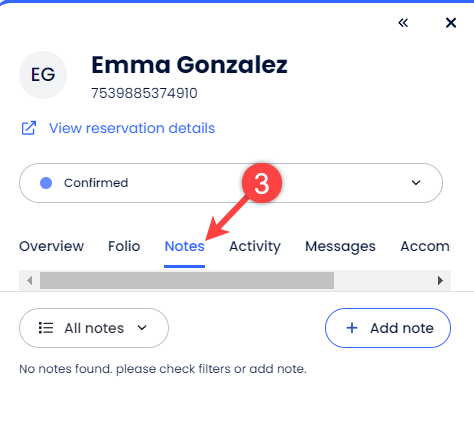Switch to the Overview tab
Image resolution: width=474 pixels, height=422 pixels.
[52, 246]
